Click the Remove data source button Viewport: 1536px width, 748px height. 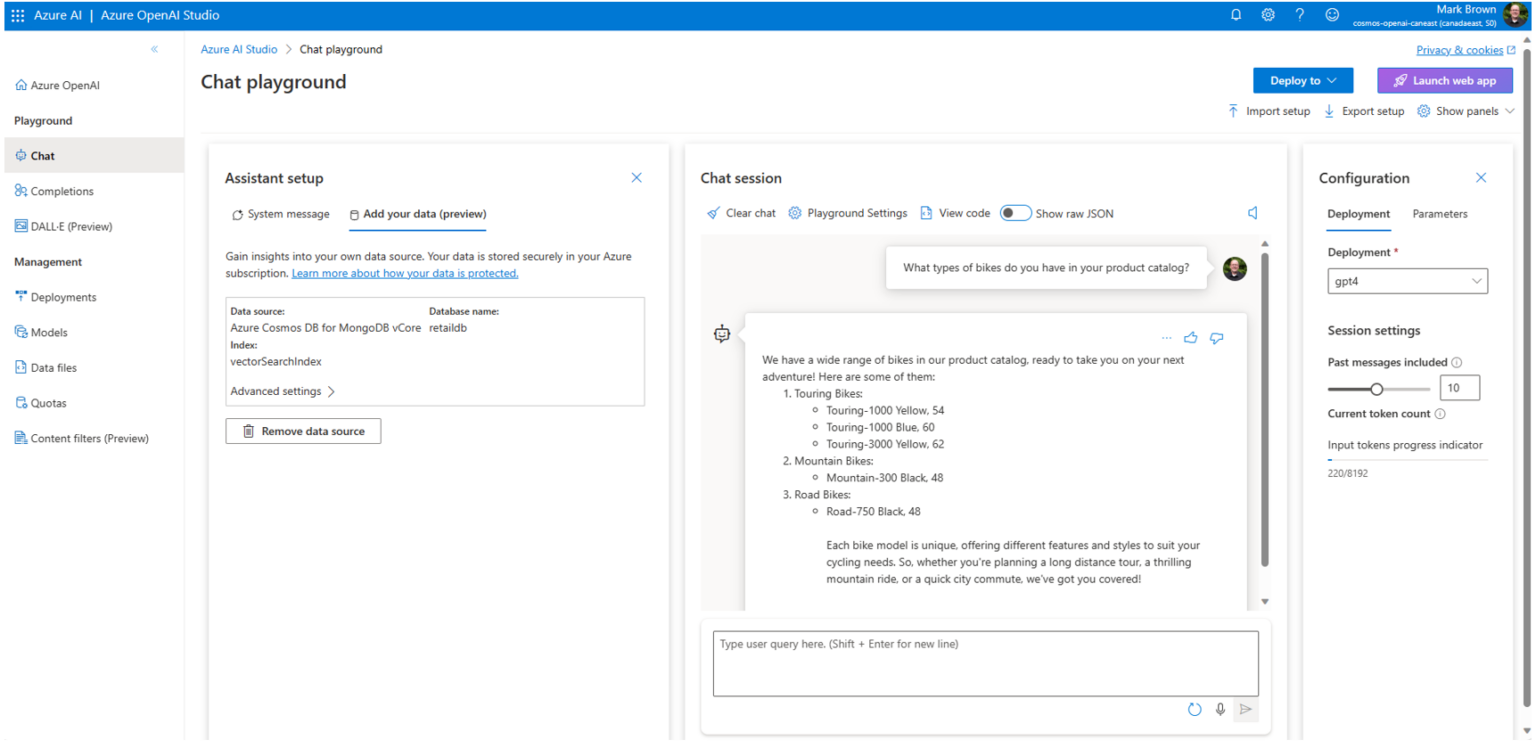pos(303,431)
